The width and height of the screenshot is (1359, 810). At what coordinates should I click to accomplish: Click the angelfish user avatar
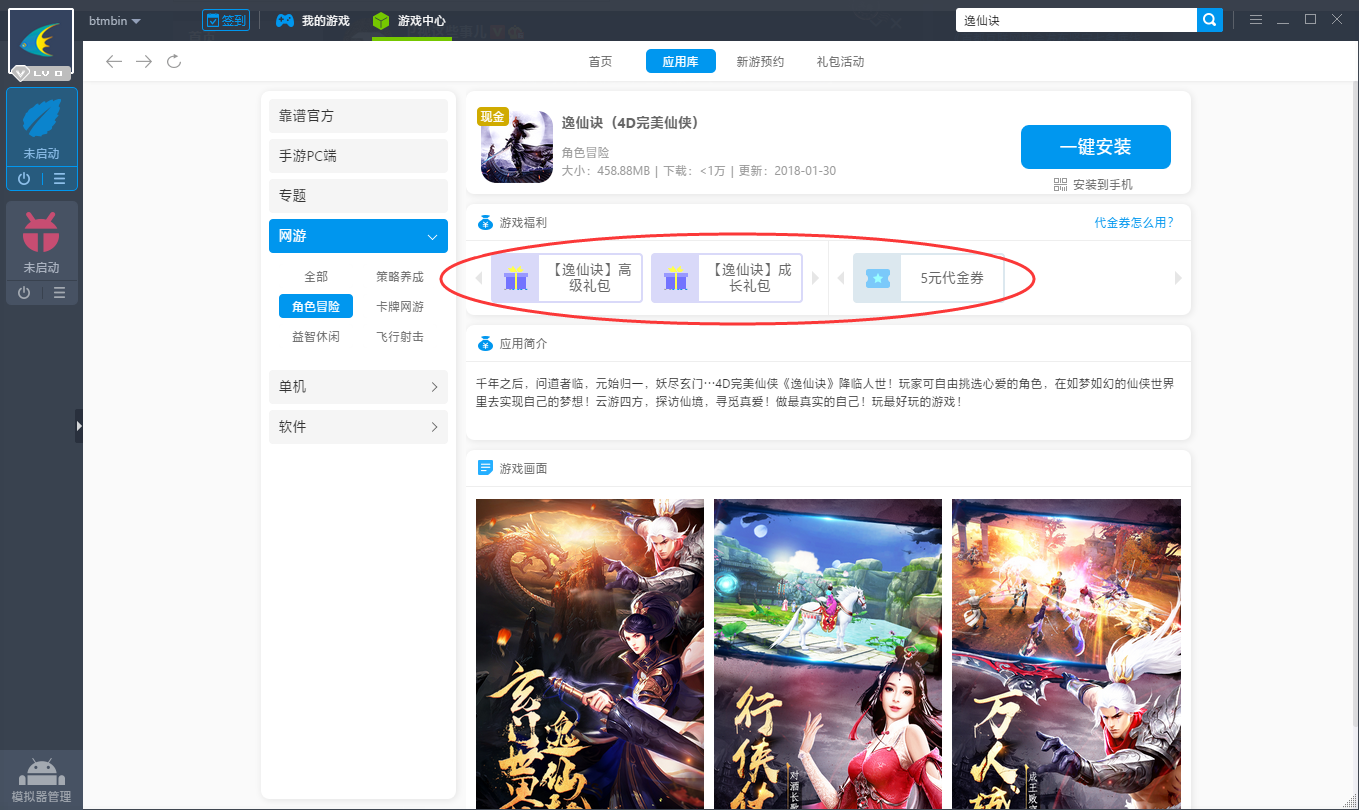pos(41,43)
